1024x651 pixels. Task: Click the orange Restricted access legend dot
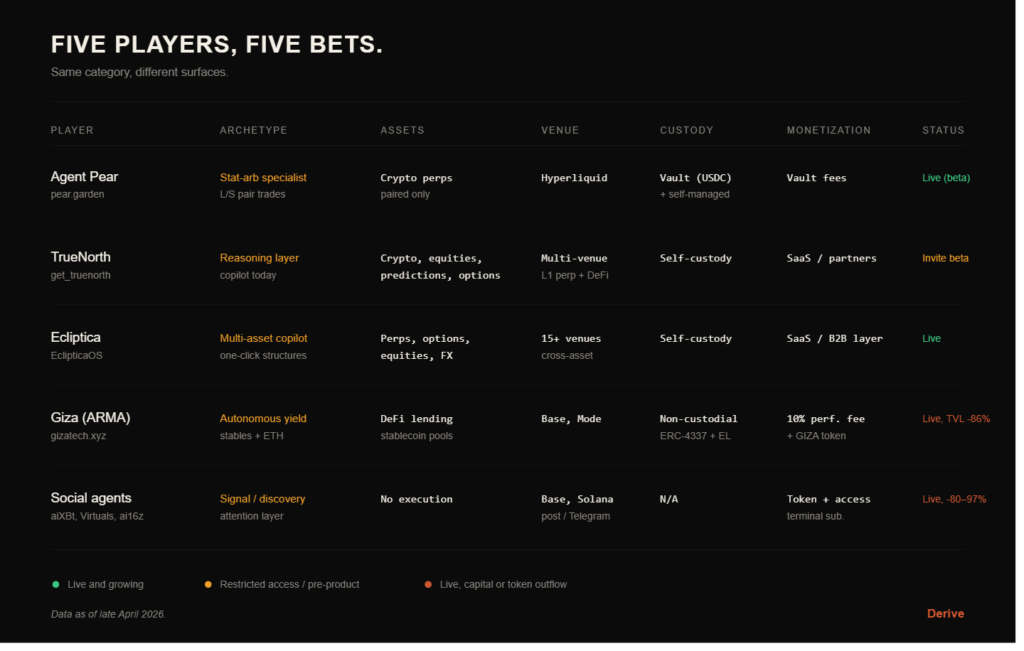pyautogui.click(x=208, y=584)
